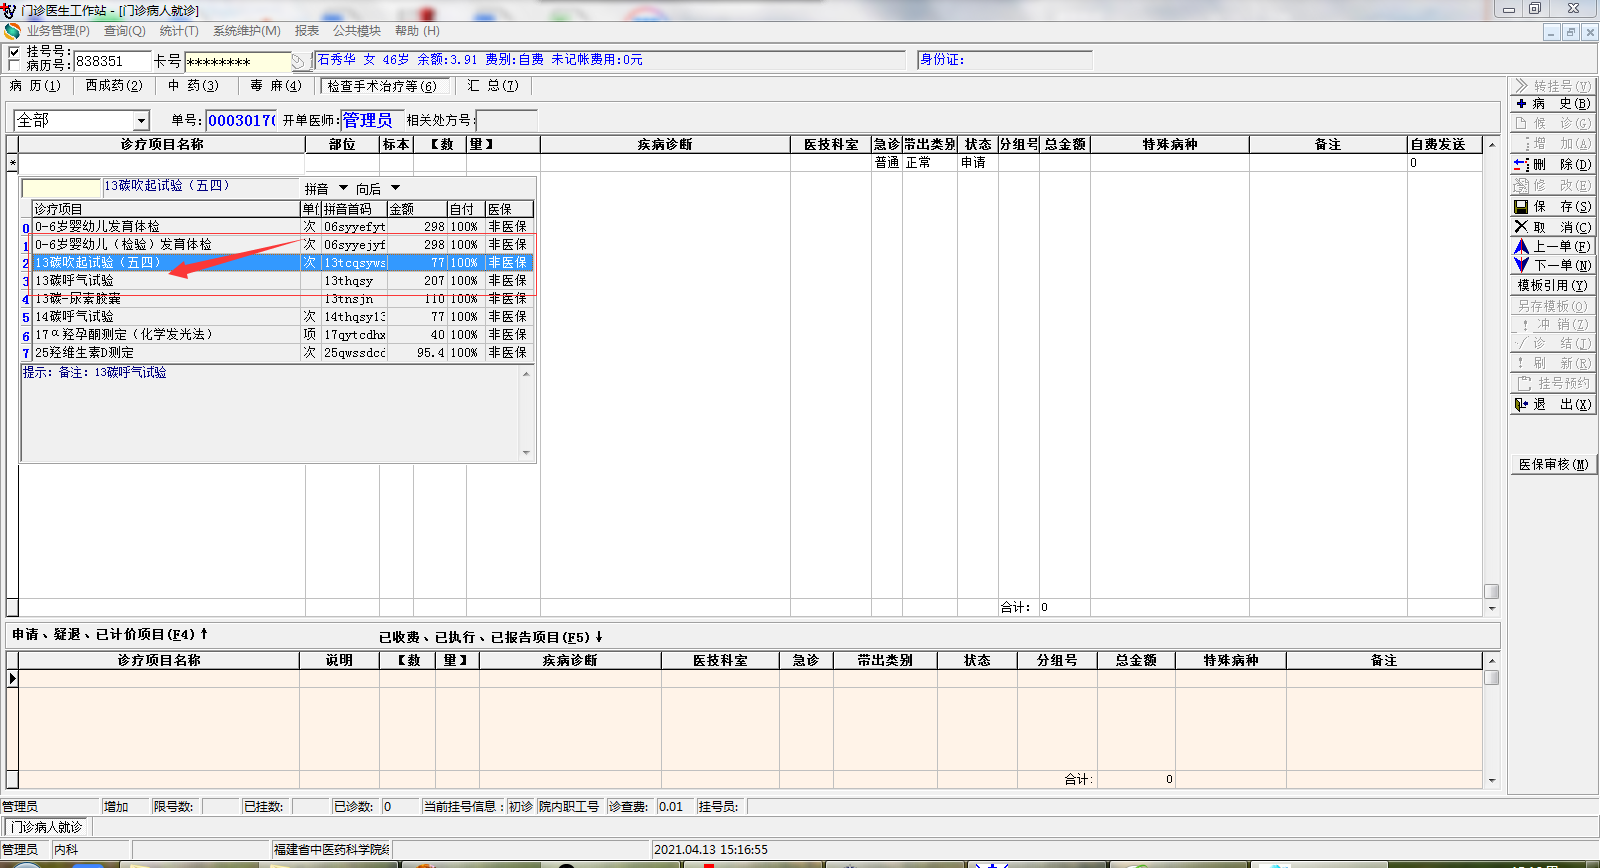The image size is (1600, 868).
Task: Switch to the 西成药(2) tab
Action: pyautogui.click(x=114, y=86)
